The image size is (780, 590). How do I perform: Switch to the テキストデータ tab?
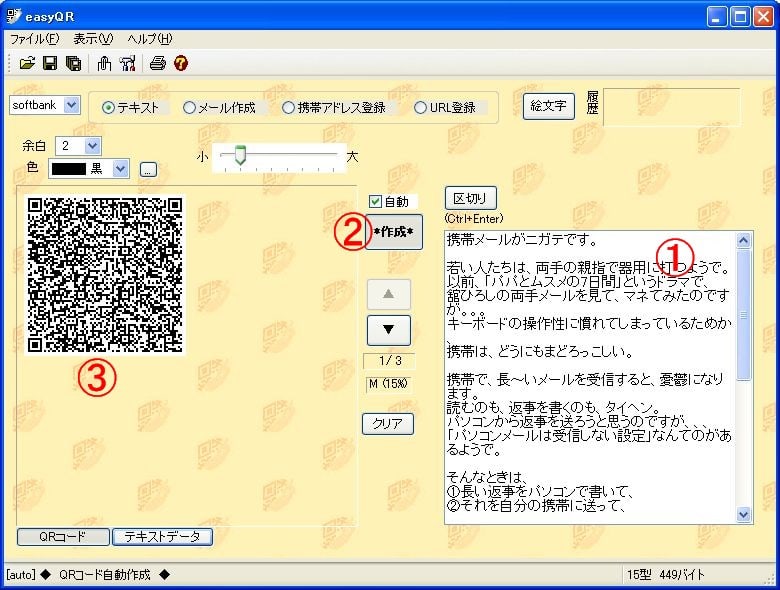tap(162, 537)
